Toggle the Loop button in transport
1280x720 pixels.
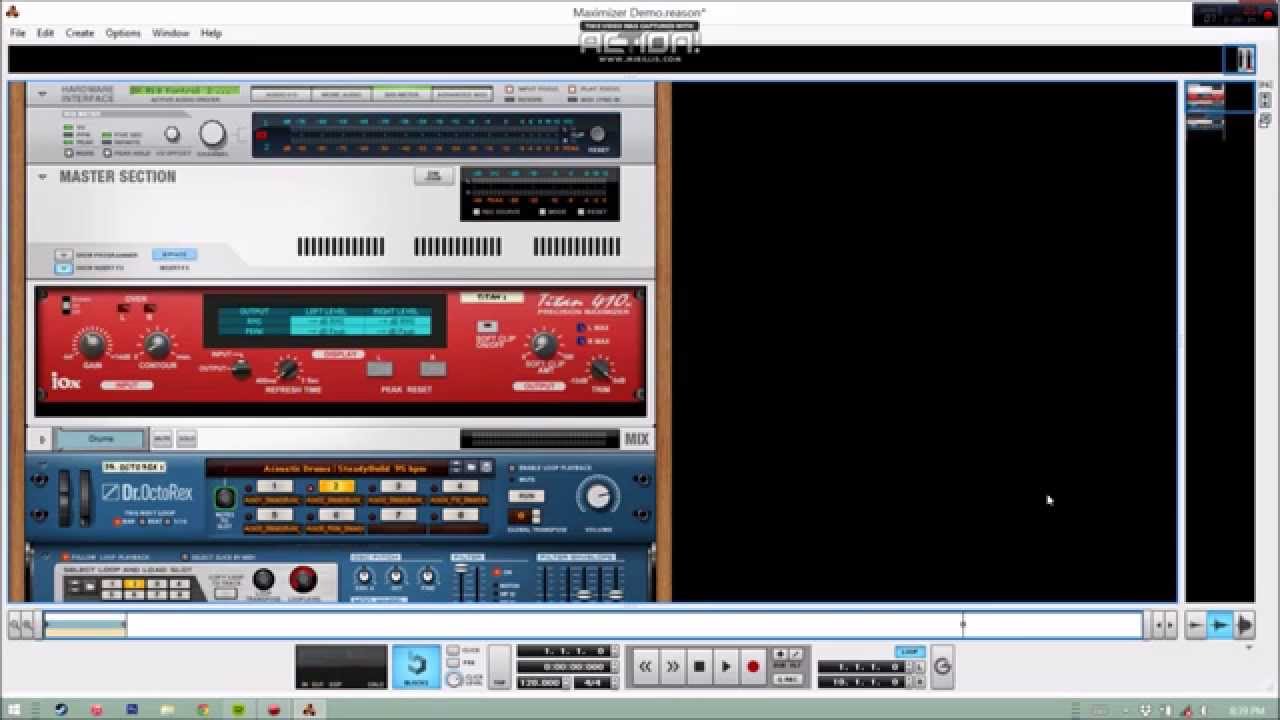pos(909,652)
